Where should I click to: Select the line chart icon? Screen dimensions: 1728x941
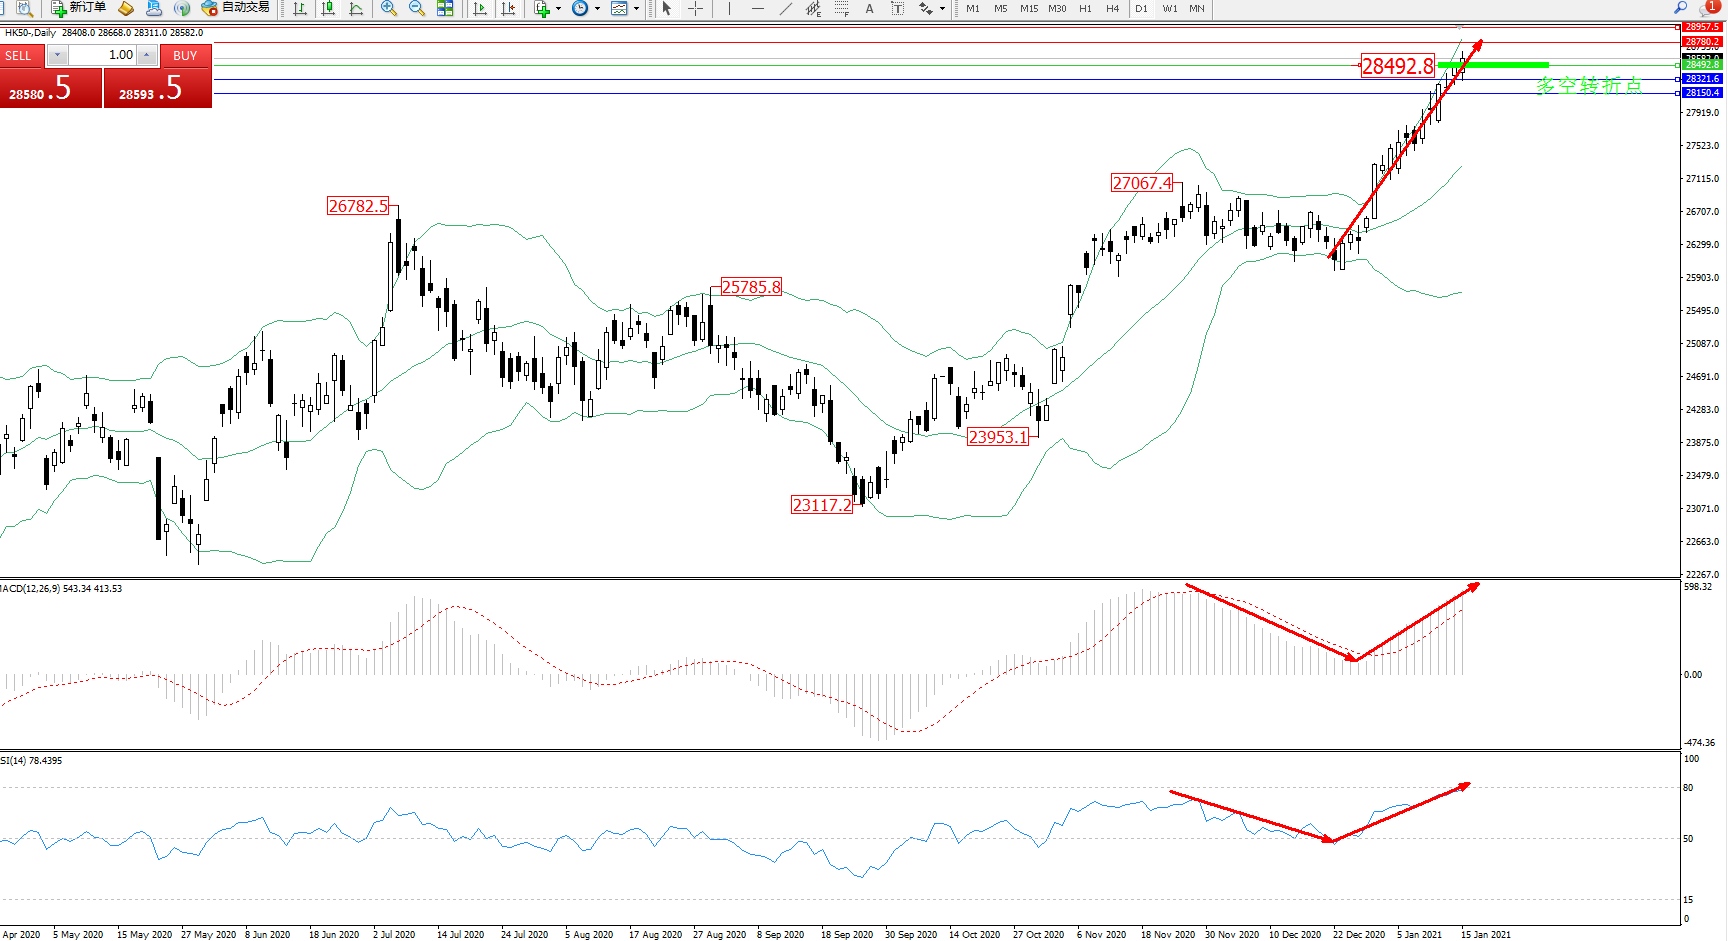tap(356, 8)
